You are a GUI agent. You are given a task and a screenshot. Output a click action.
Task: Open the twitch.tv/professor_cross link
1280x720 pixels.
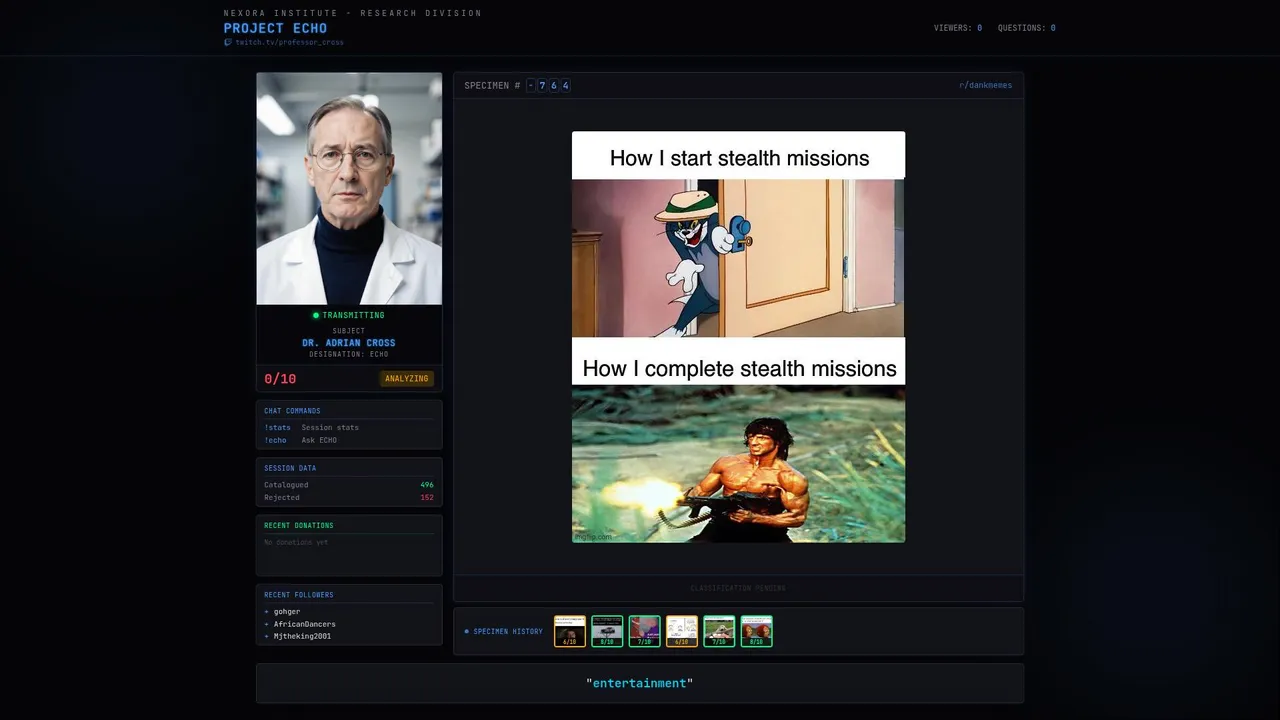[x=289, y=43]
